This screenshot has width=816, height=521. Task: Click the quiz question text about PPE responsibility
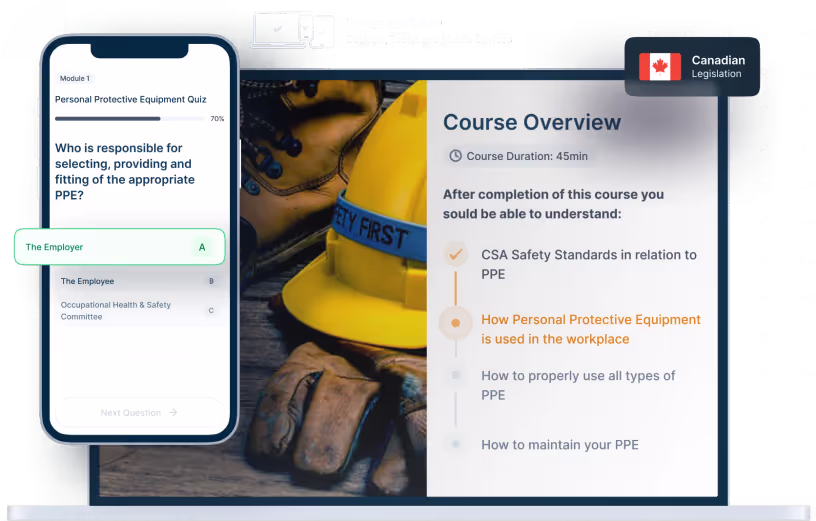coord(125,171)
